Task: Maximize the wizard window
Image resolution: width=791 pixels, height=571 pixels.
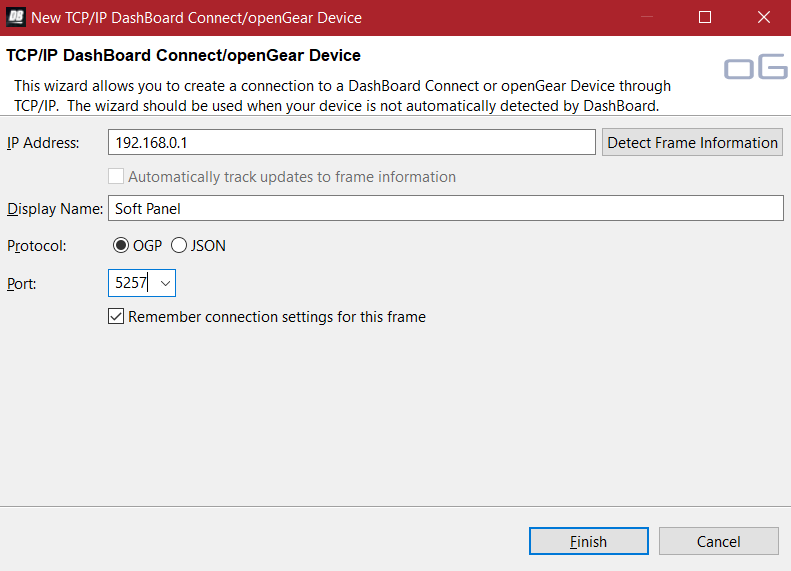Action: click(x=705, y=17)
